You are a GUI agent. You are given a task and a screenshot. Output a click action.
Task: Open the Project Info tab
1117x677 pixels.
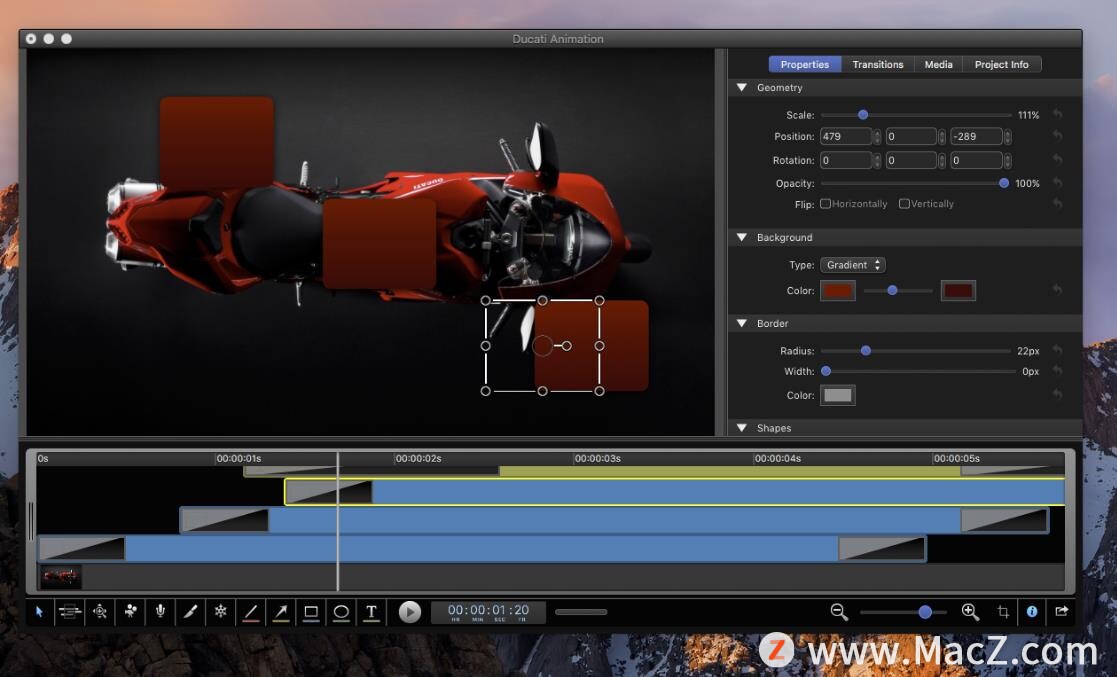tap(1002, 64)
